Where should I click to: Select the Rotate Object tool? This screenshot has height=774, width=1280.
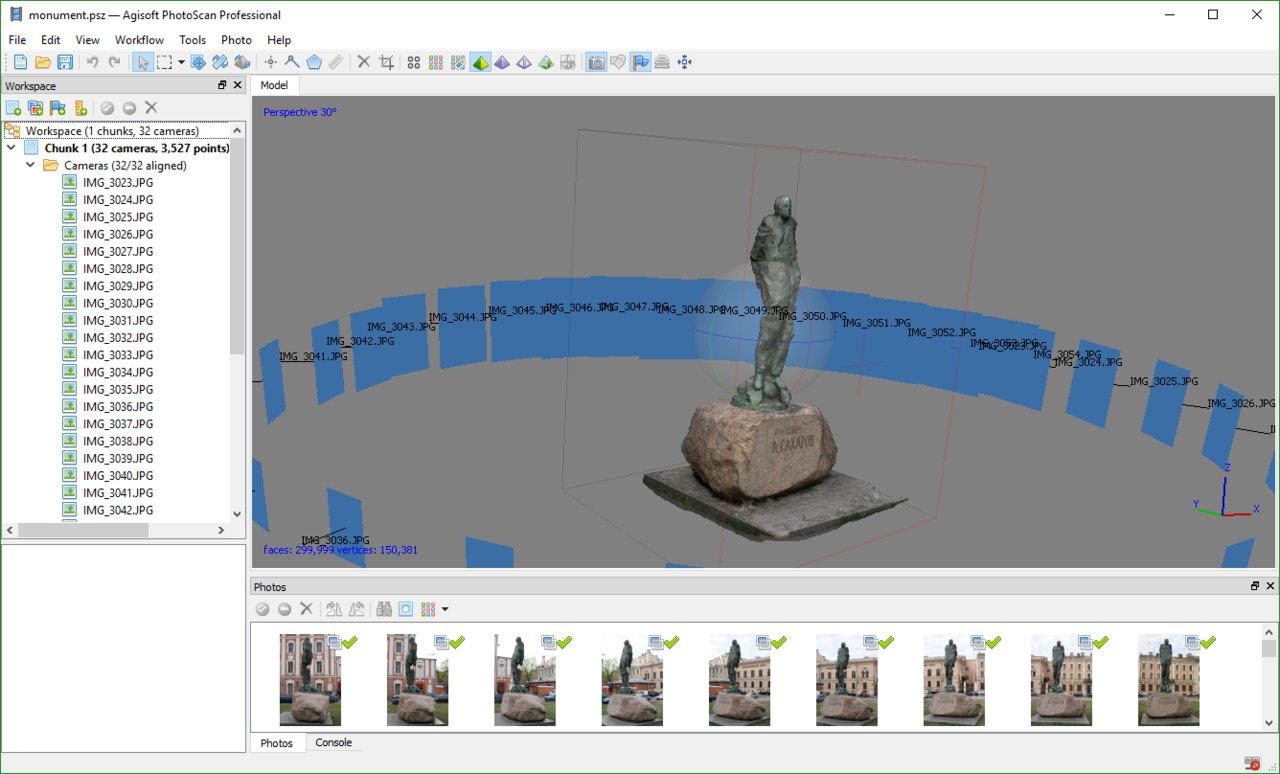click(242, 62)
